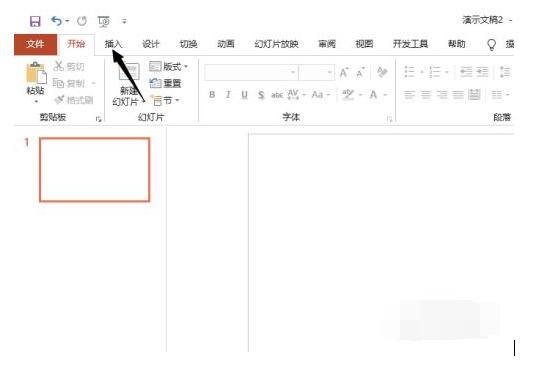This screenshot has height=374, width=538.
Task: Open the 版式 layout dropdown
Action: click(x=169, y=67)
